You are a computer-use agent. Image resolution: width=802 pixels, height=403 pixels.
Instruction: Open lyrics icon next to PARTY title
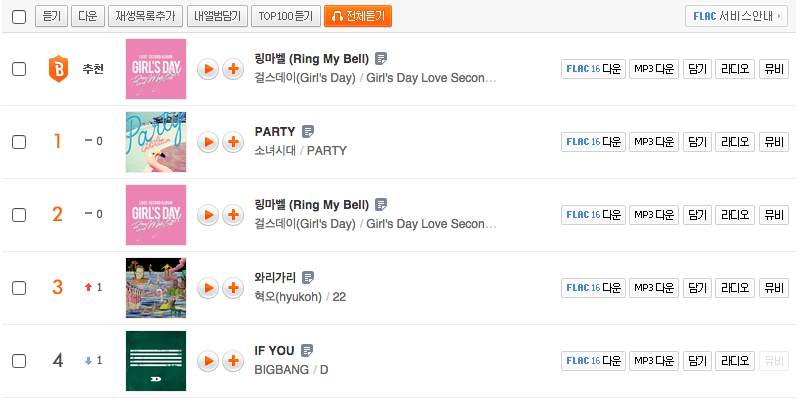click(308, 131)
